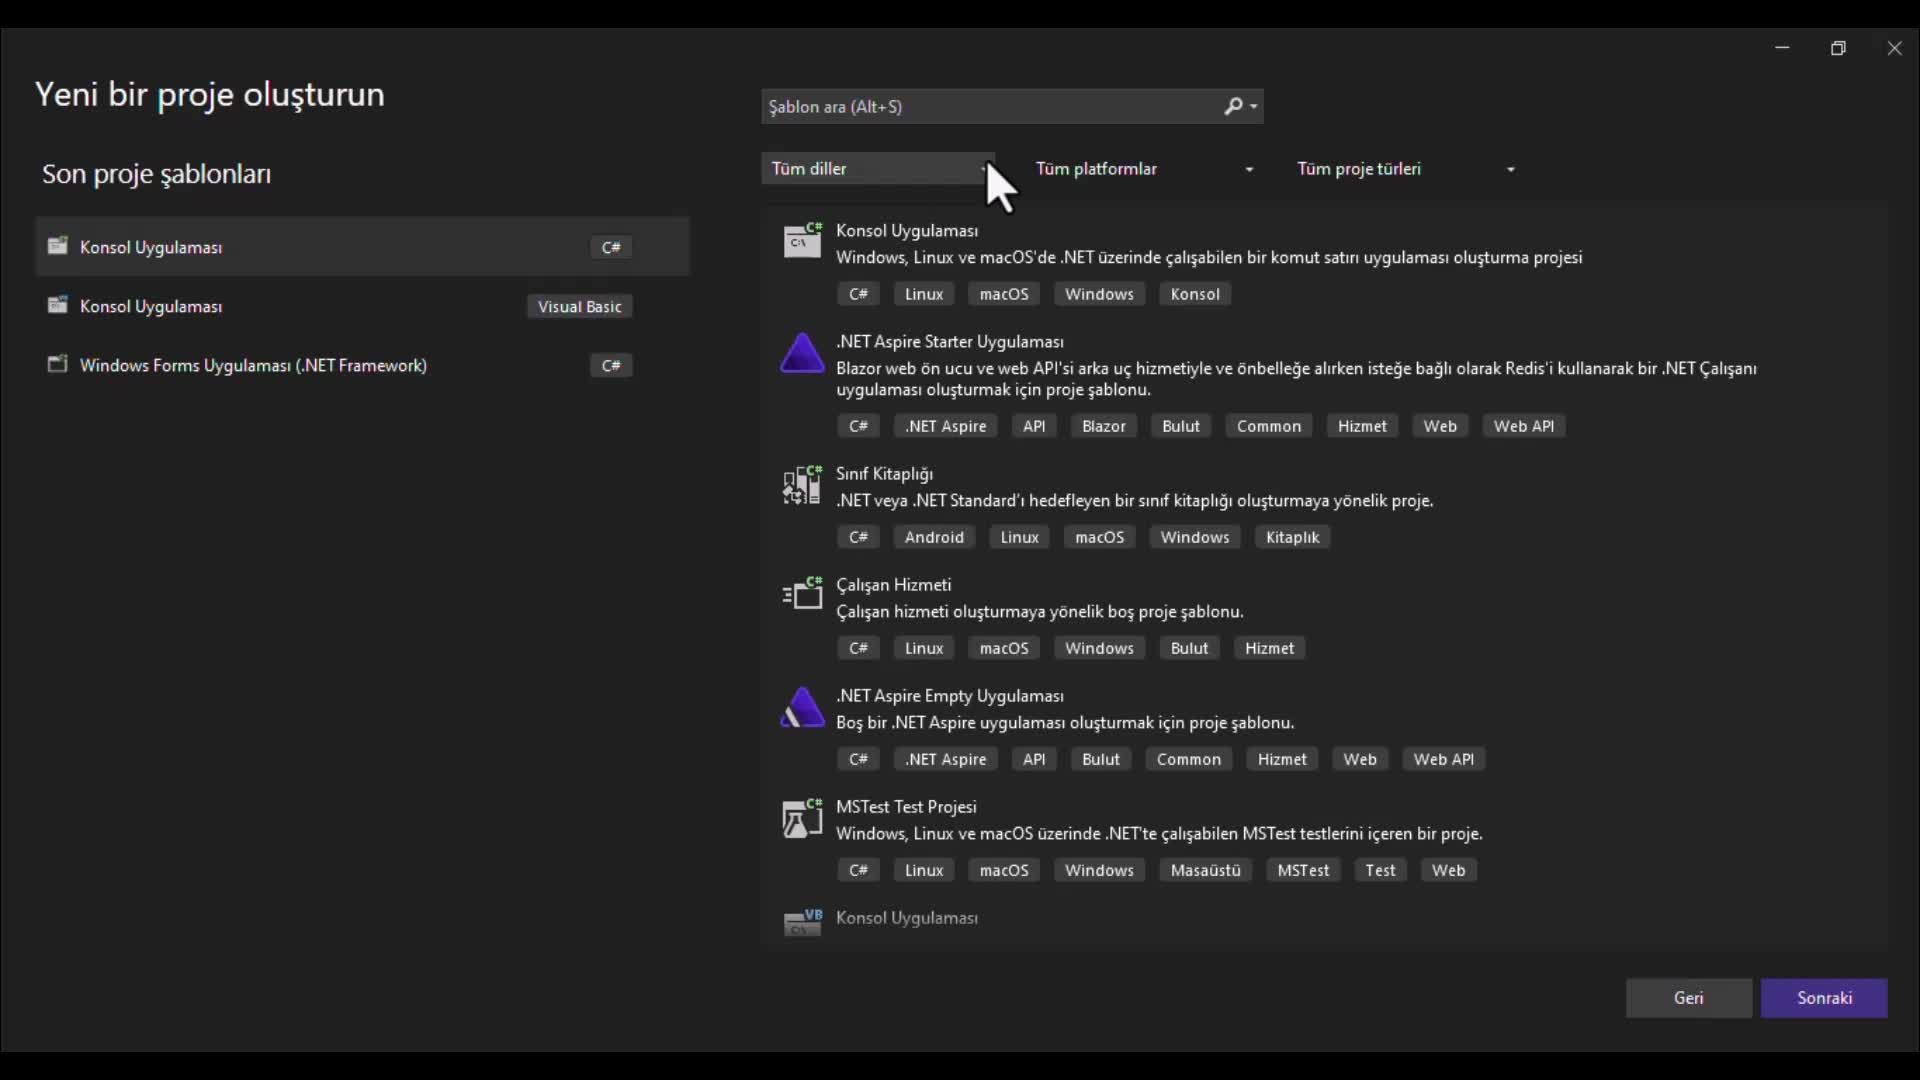Screen dimensions: 1920x1080
Task: Click Test tag under MSTest Test Projesi
Action: (x=1380, y=870)
